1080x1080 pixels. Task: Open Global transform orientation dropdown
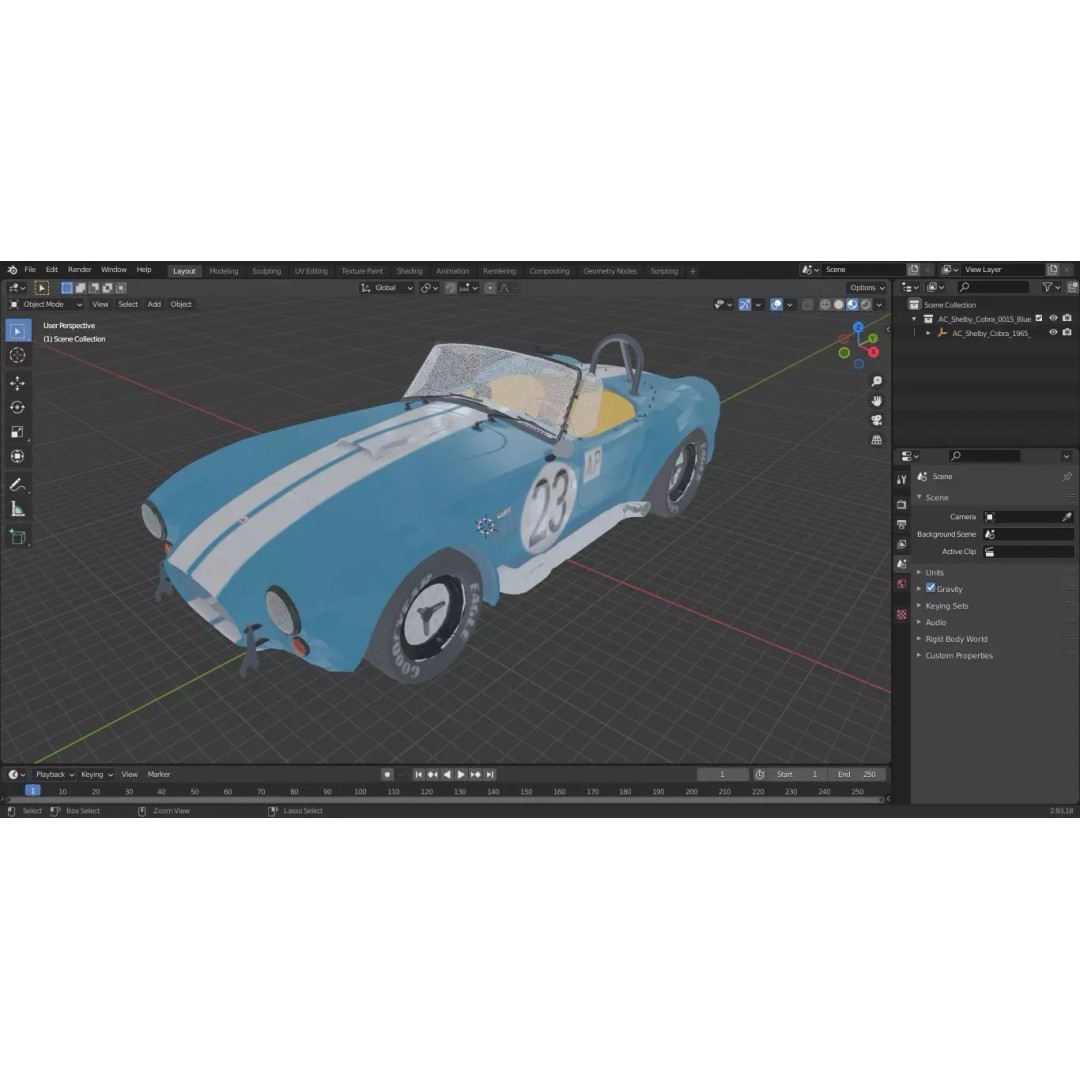coord(386,288)
